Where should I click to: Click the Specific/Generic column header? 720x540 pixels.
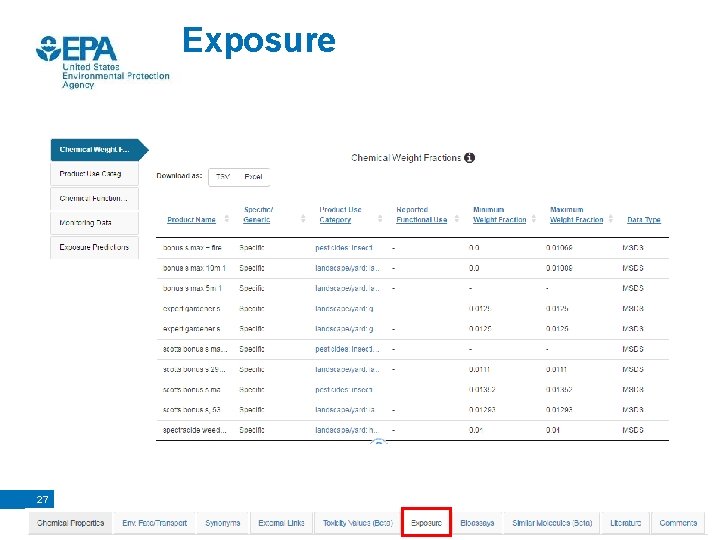click(258, 214)
